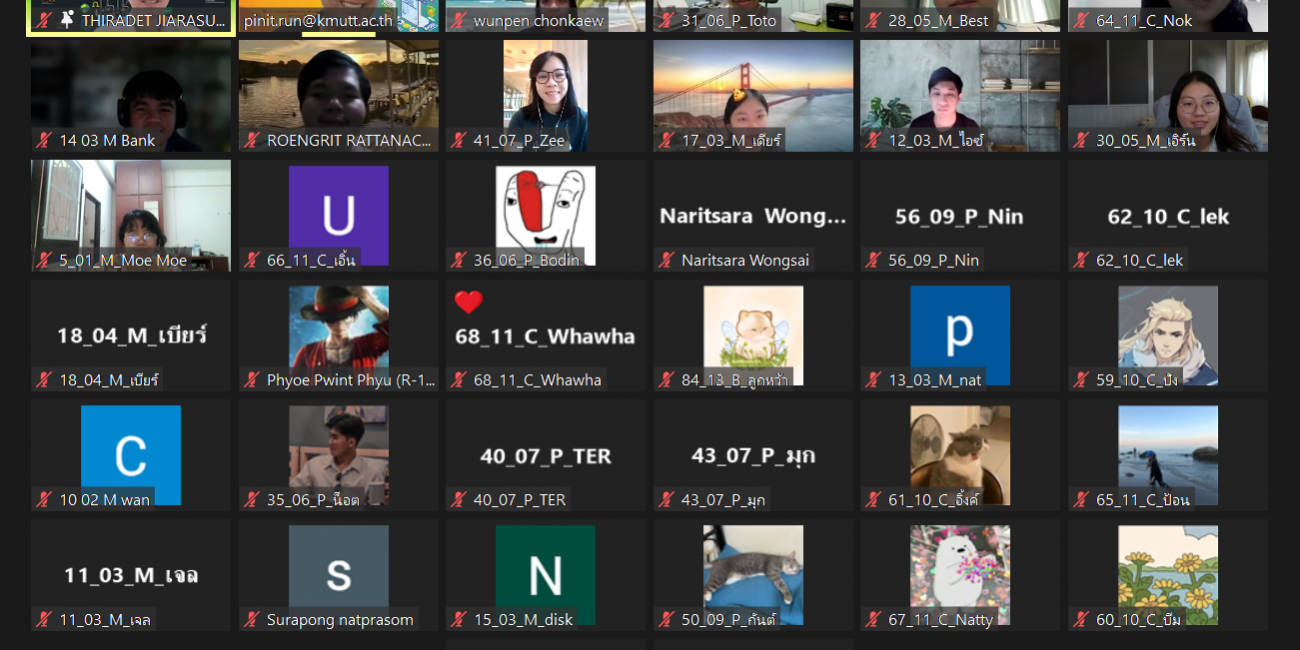Select muted mic icon next to 41_07_P_Zee
The width and height of the screenshot is (1300, 650).
coord(459,140)
